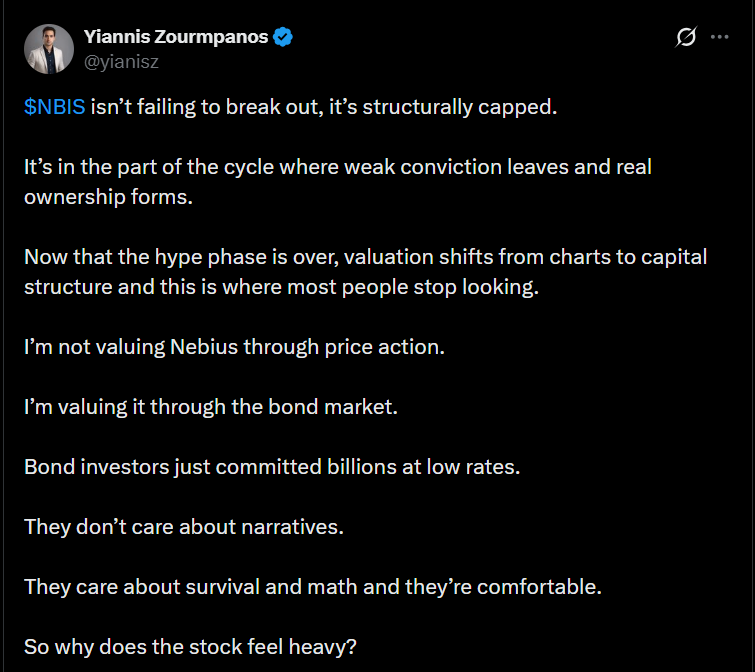Click the sentence "Bond investors just committed billions"
The height and width of the screenshot is (672, 755).
pyautogui.click(x=271, y=467)
